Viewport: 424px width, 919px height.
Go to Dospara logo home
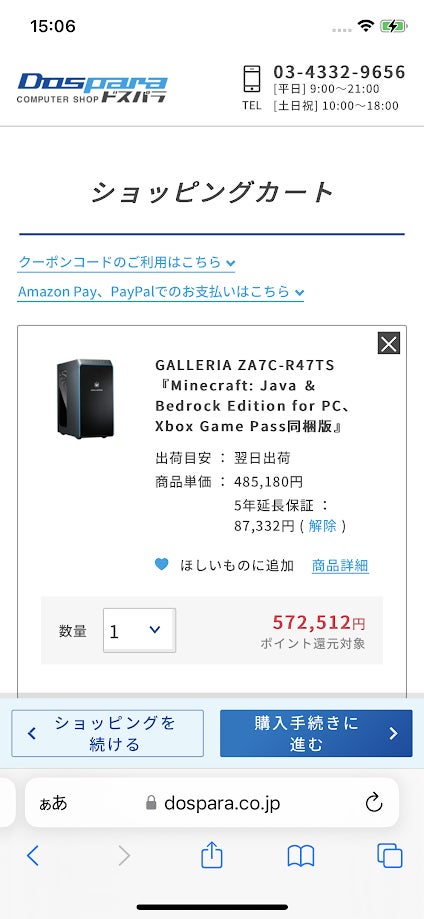(x=92, y=88)
